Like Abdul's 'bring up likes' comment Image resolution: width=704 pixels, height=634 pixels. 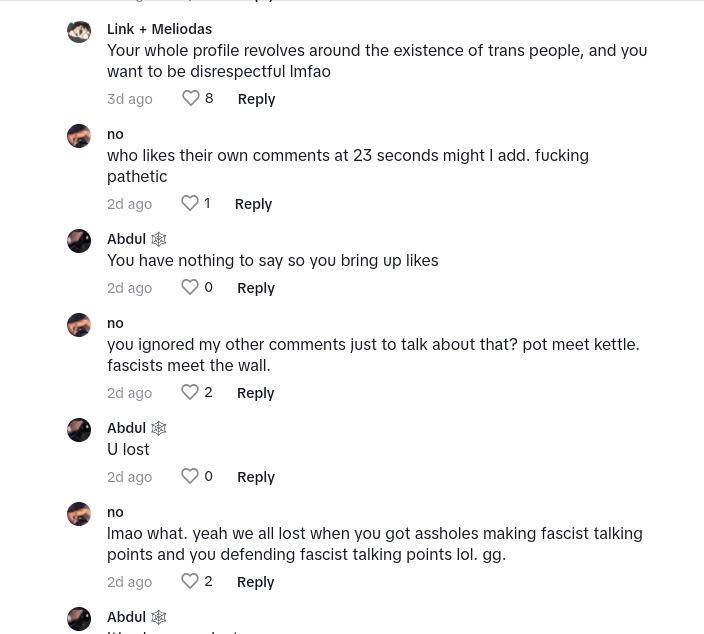[x=190, y=287]
